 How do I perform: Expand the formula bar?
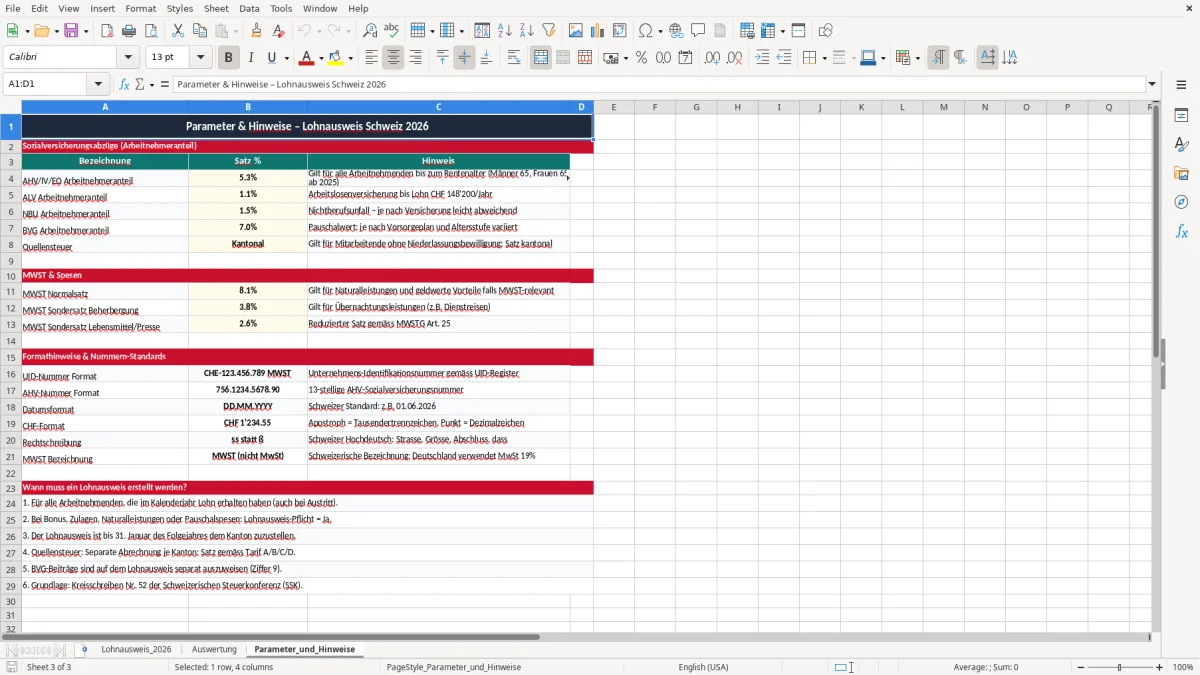1153,85
